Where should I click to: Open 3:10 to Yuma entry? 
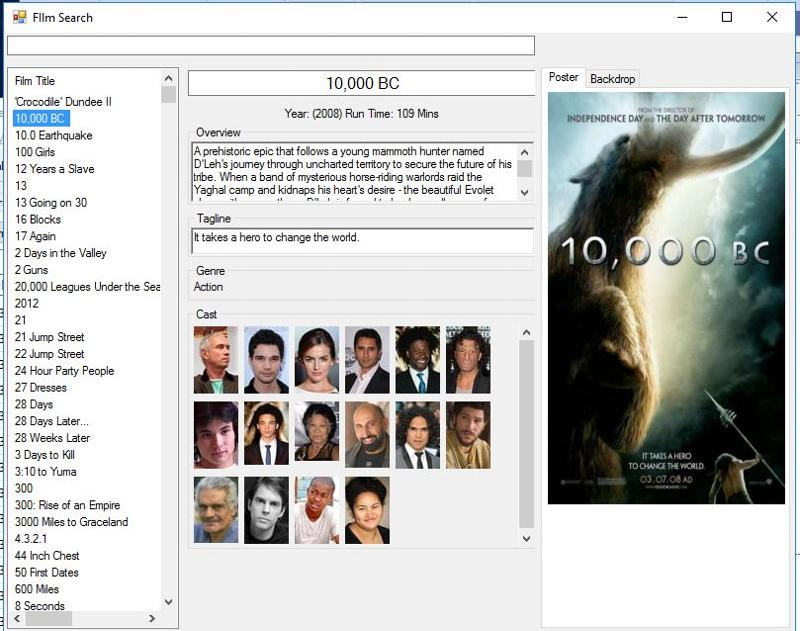pos(45,472)
